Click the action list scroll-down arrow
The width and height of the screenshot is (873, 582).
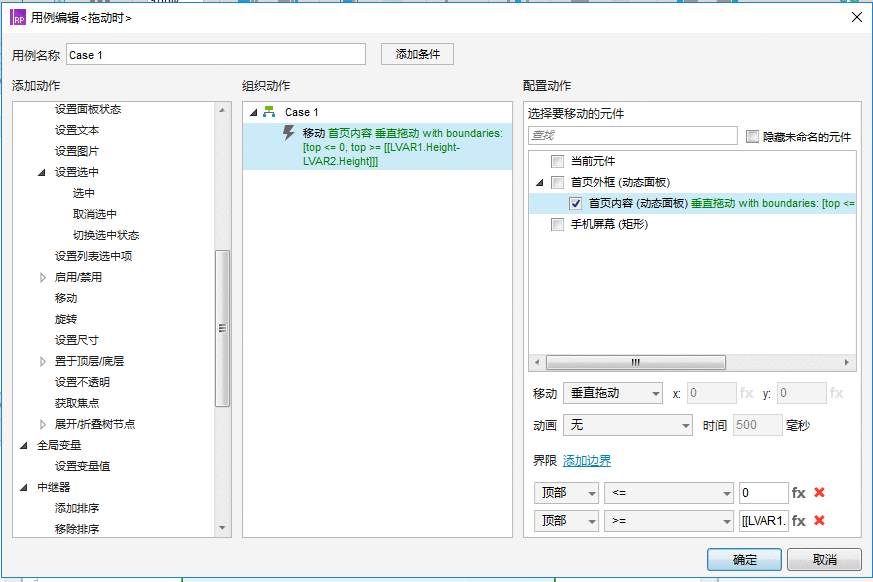pos(222,528)
